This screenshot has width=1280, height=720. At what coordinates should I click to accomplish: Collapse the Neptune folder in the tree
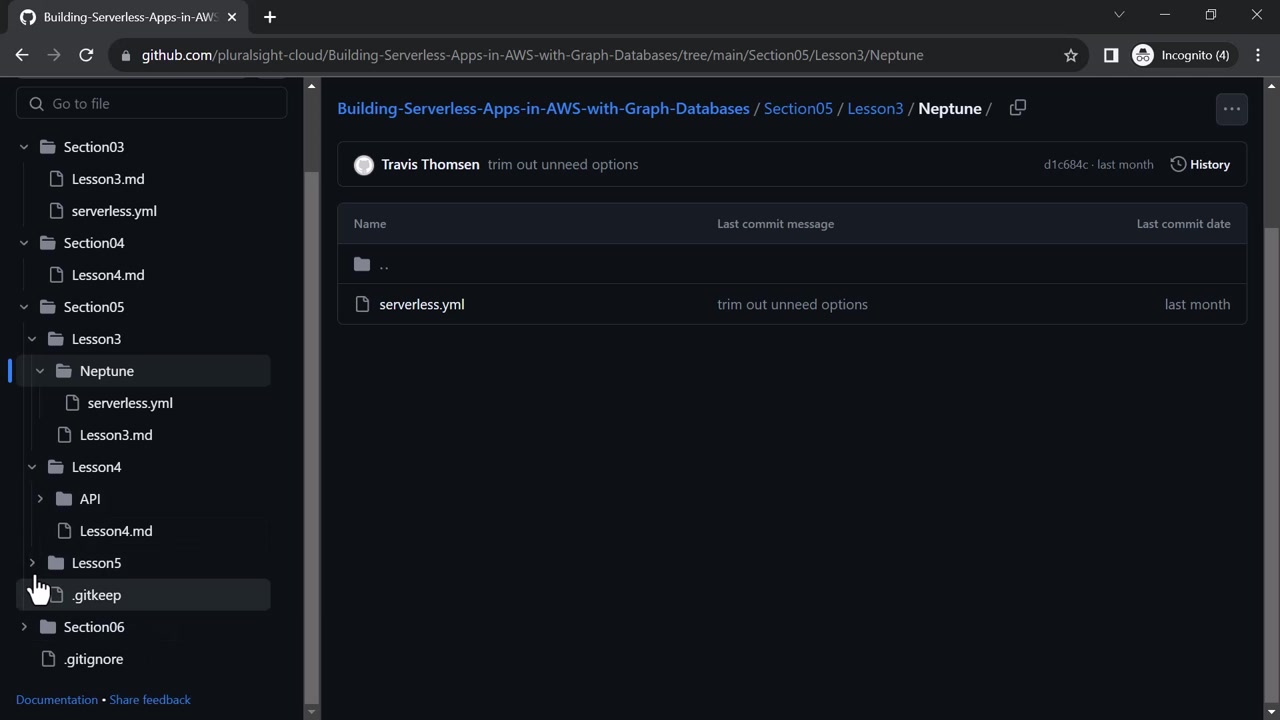point(40,371)
